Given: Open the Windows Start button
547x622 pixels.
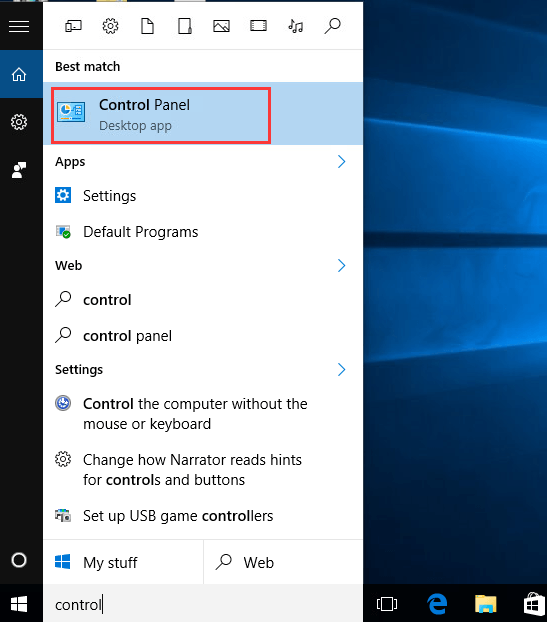Looking at the screenshot, I should (x=19, y=604).
